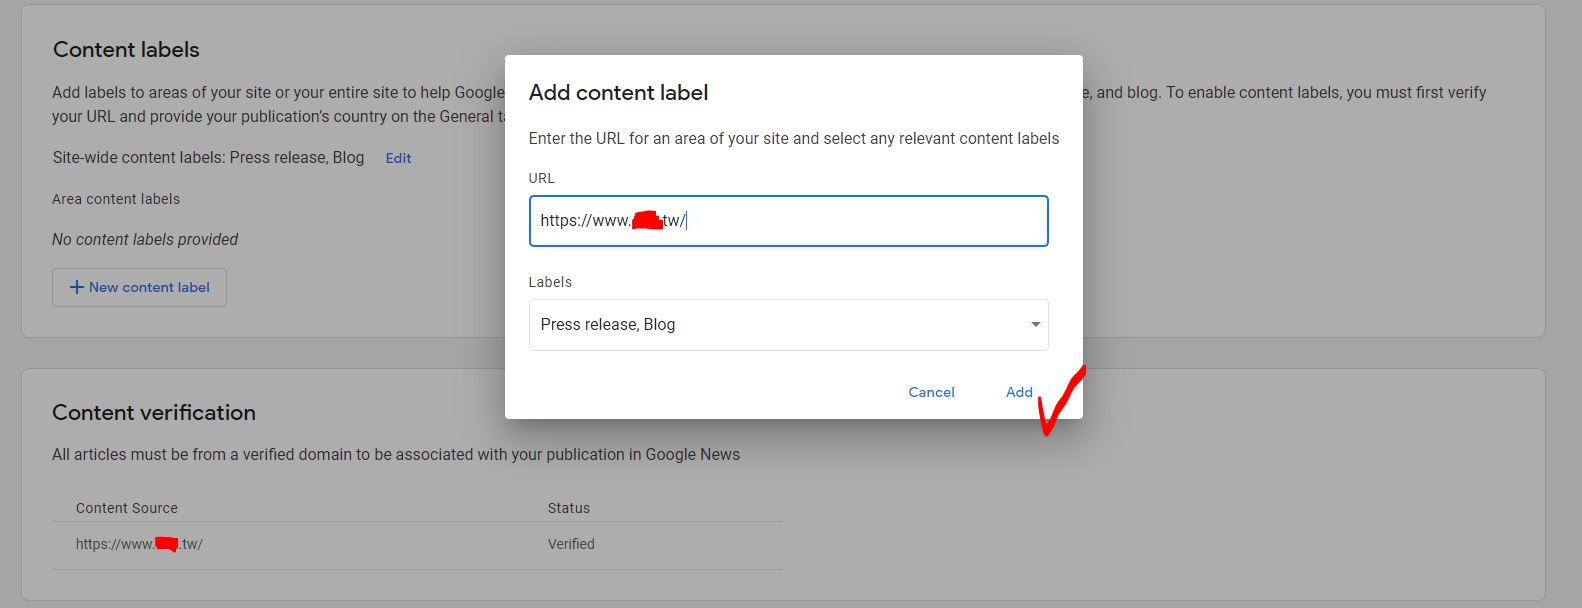Screen dimensions: 1582x608
Task: Open the Labels dropdown arrow
Action: point(1035,324)
